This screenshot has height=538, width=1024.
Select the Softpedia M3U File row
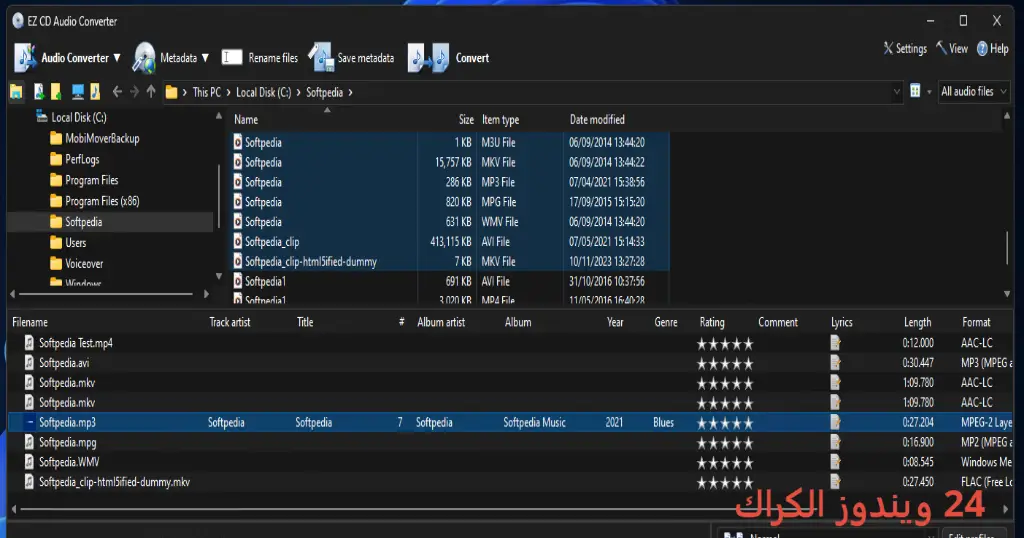(451, 142)
